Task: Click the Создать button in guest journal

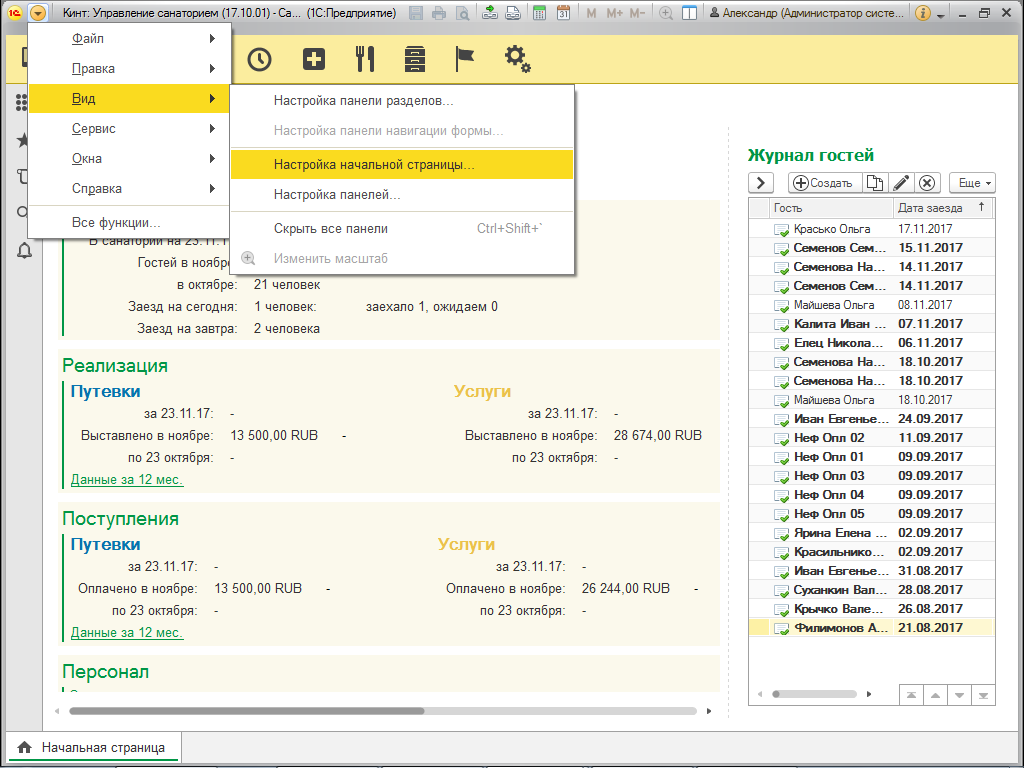Action: click(824, 183)
